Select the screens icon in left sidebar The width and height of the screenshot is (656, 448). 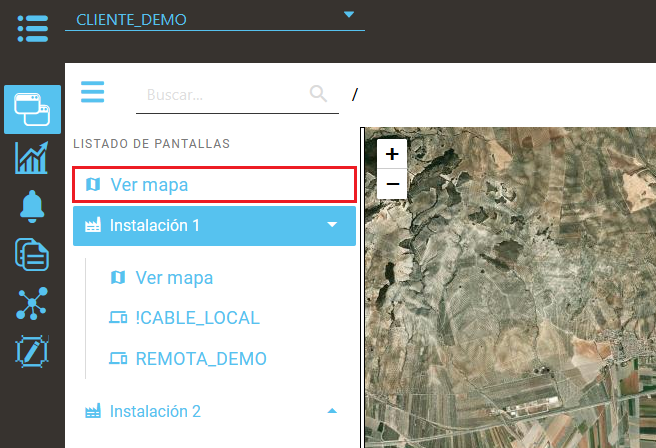click(x=32, y=109)
